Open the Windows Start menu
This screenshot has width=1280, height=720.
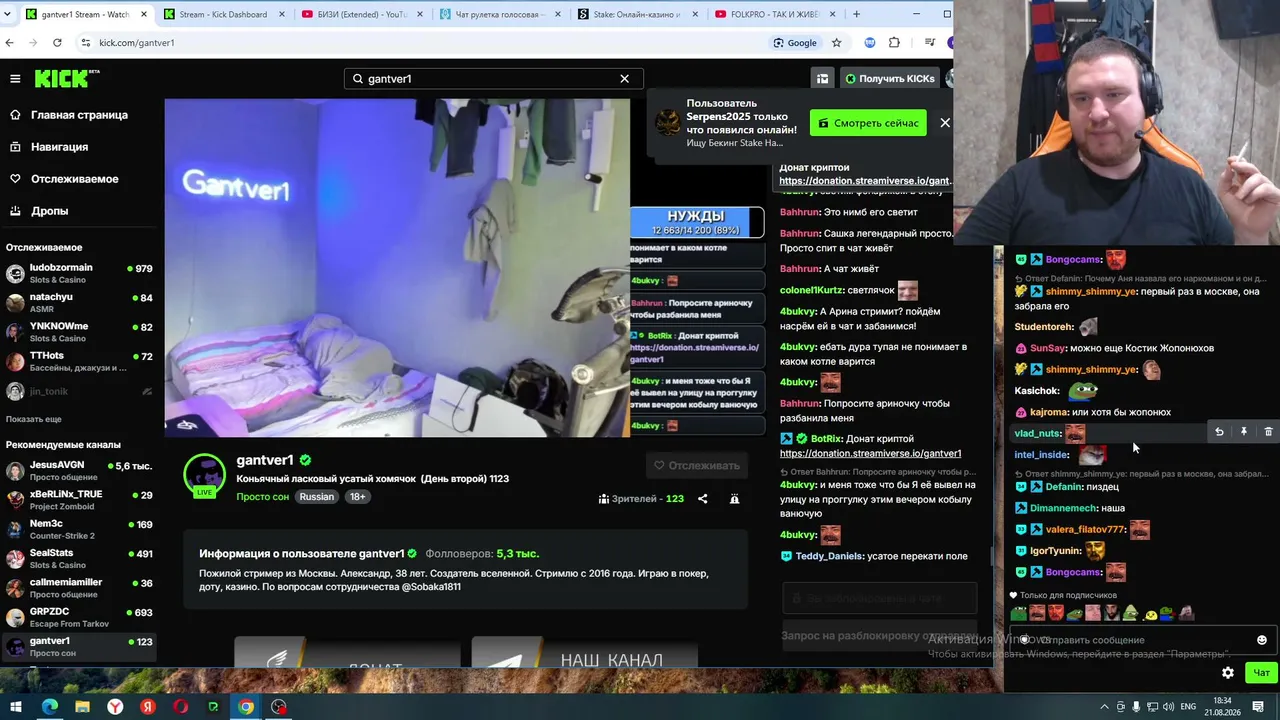tap(16, 707)
